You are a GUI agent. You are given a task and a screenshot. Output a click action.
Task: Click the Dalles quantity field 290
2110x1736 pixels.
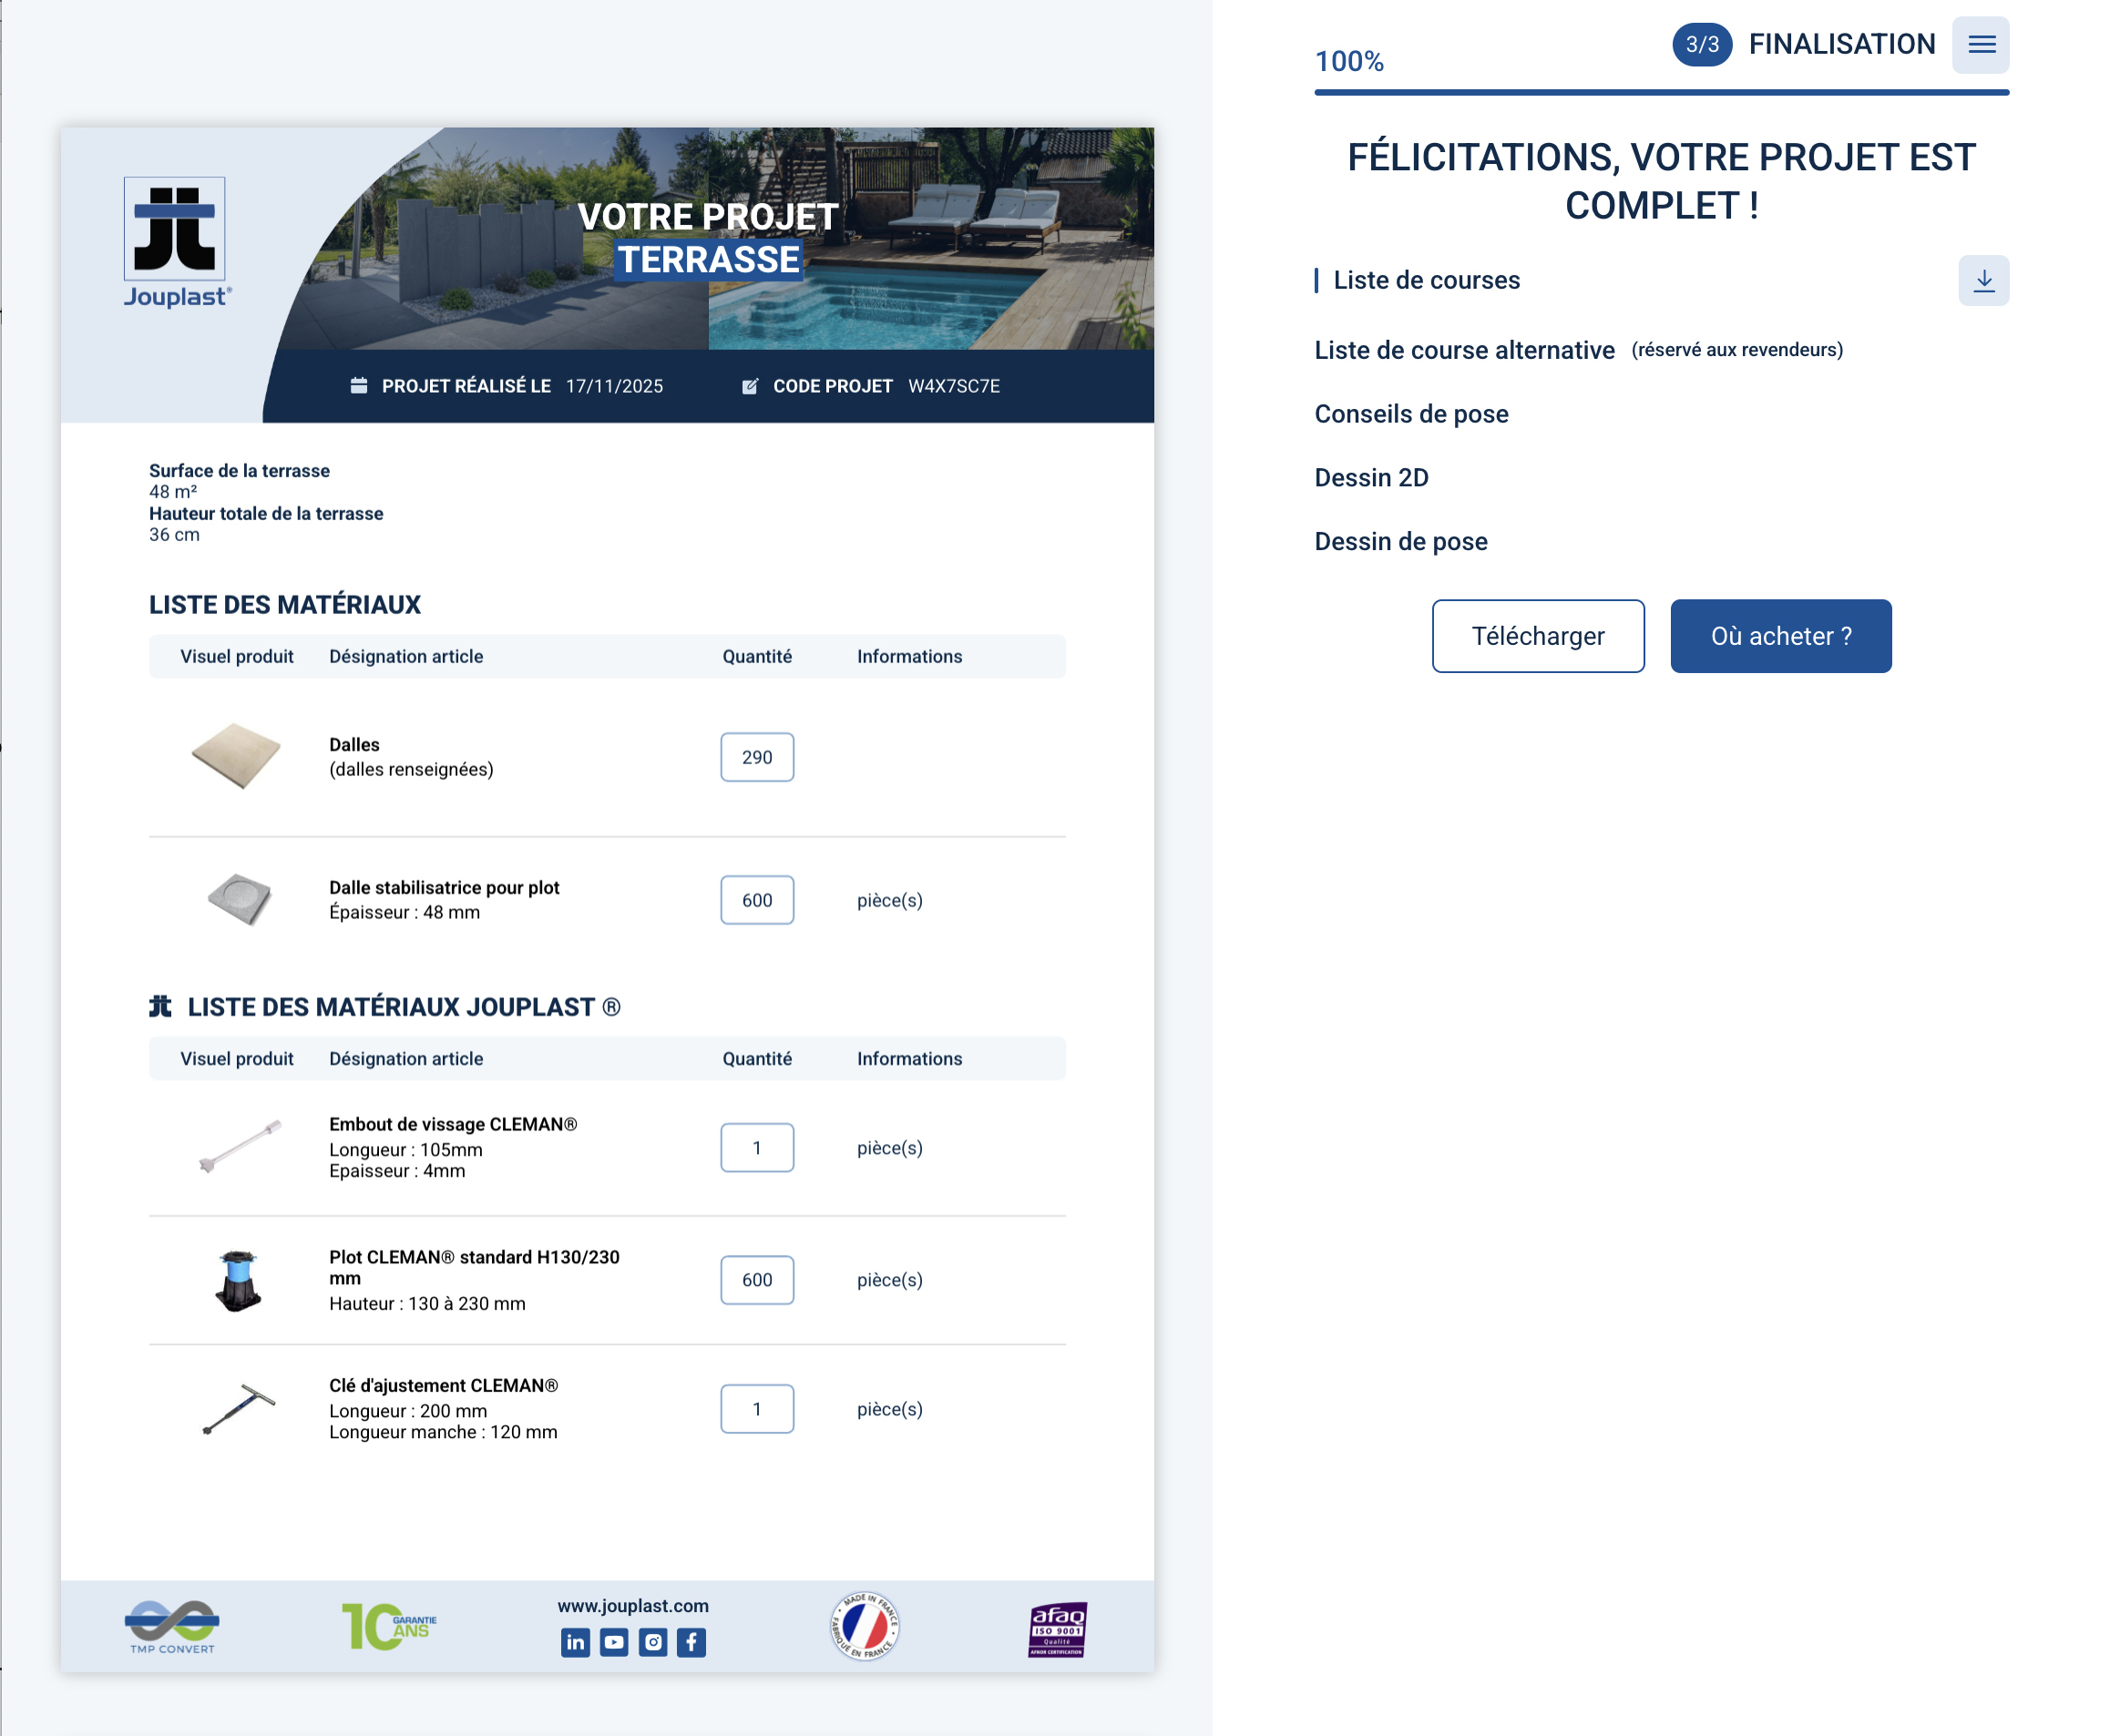coord(757,757)
